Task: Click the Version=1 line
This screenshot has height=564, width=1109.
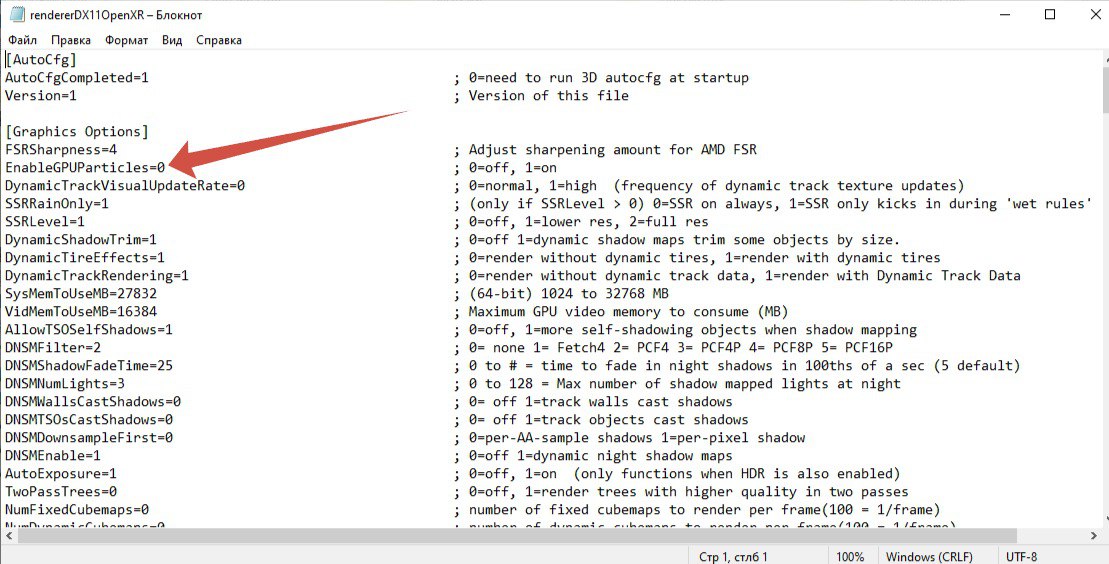Action: tap(40, 96)
